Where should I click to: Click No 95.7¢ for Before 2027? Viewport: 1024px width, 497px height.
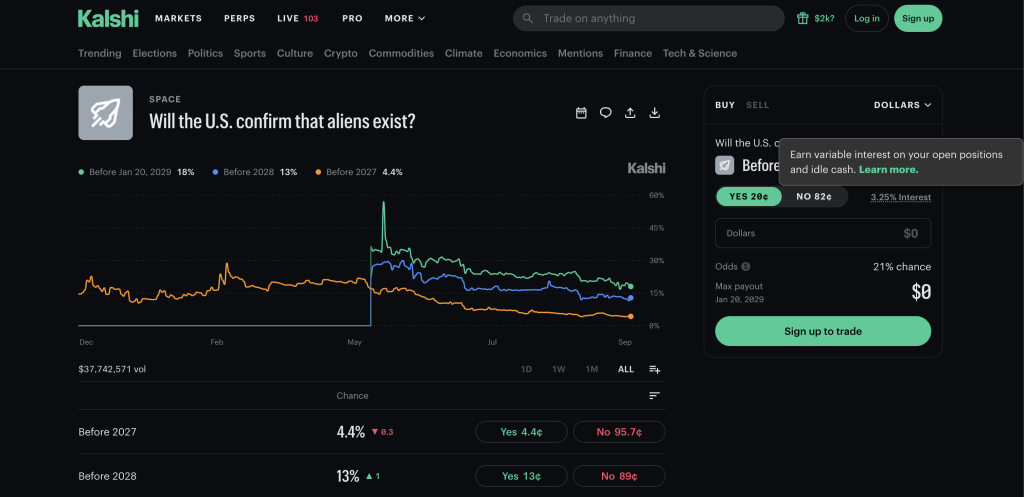tap(619, 432)
